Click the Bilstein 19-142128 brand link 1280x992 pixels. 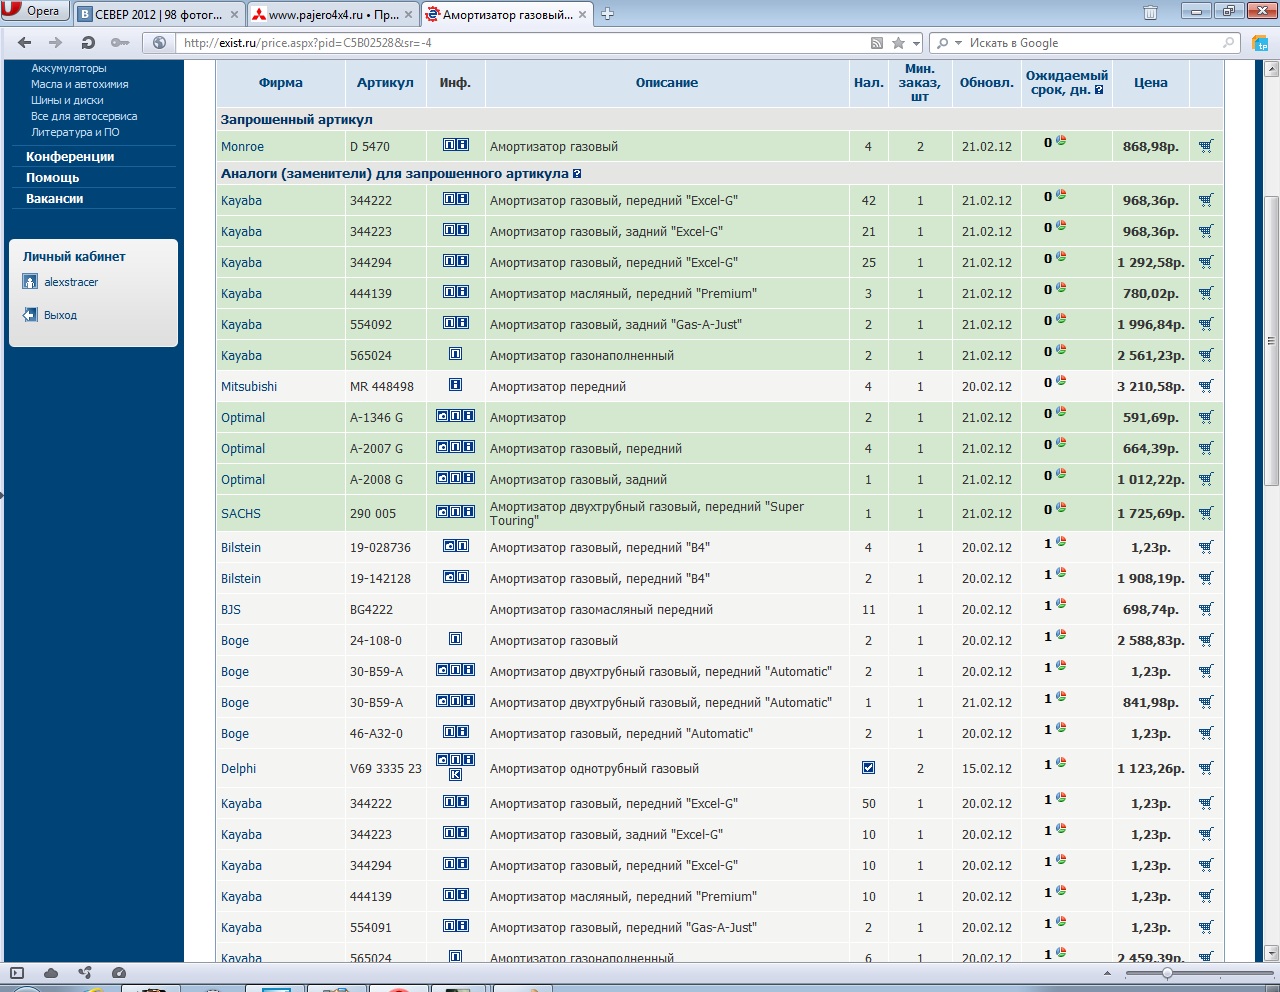point(241,578)
